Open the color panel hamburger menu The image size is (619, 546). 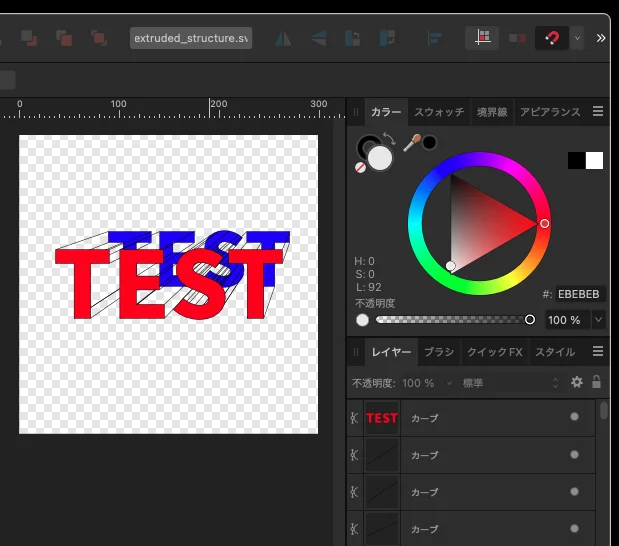pyautogui.click(x=598, y=111)
